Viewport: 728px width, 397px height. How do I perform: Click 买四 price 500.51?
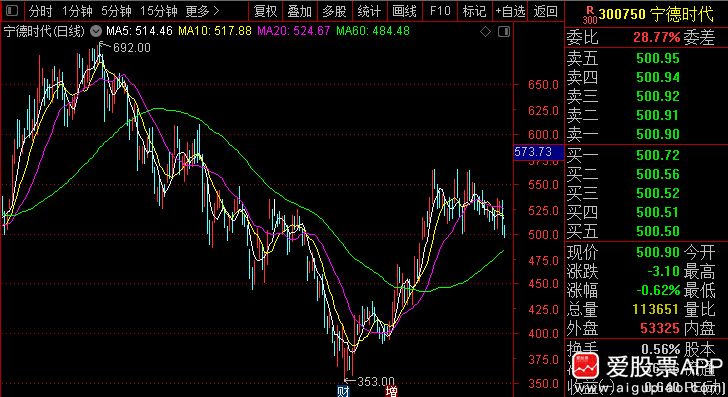[658, 212]
